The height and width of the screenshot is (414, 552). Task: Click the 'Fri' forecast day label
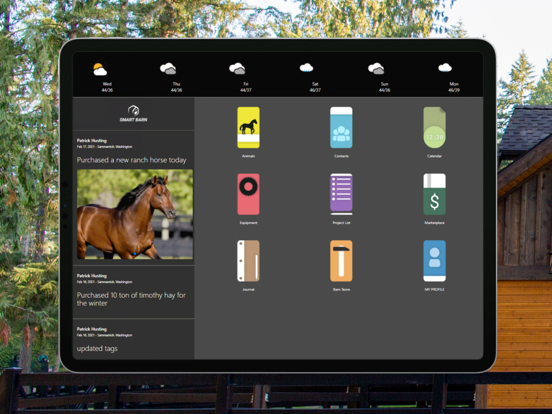[x=246, y=84]
